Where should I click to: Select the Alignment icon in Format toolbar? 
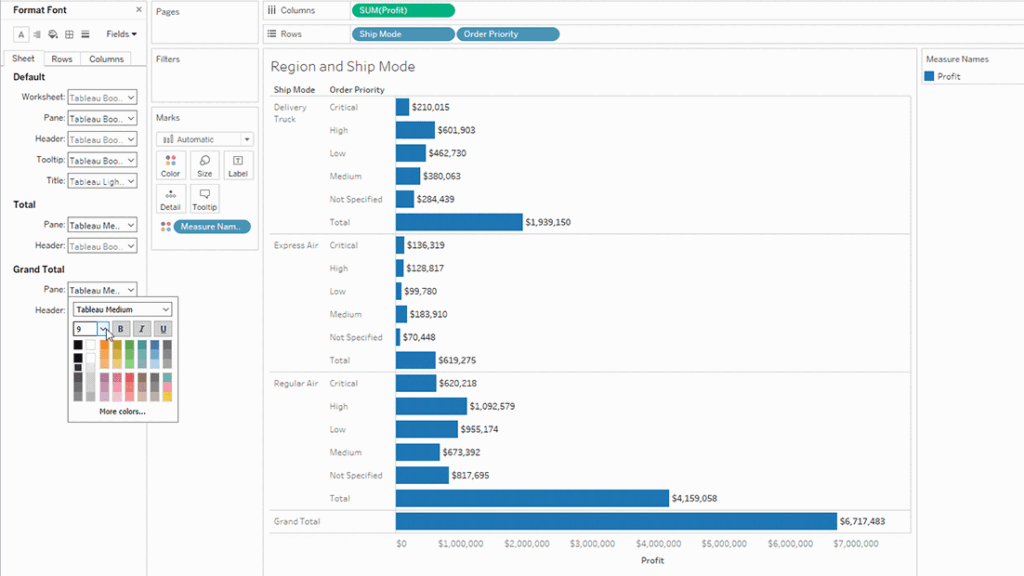tap(37, 34)
